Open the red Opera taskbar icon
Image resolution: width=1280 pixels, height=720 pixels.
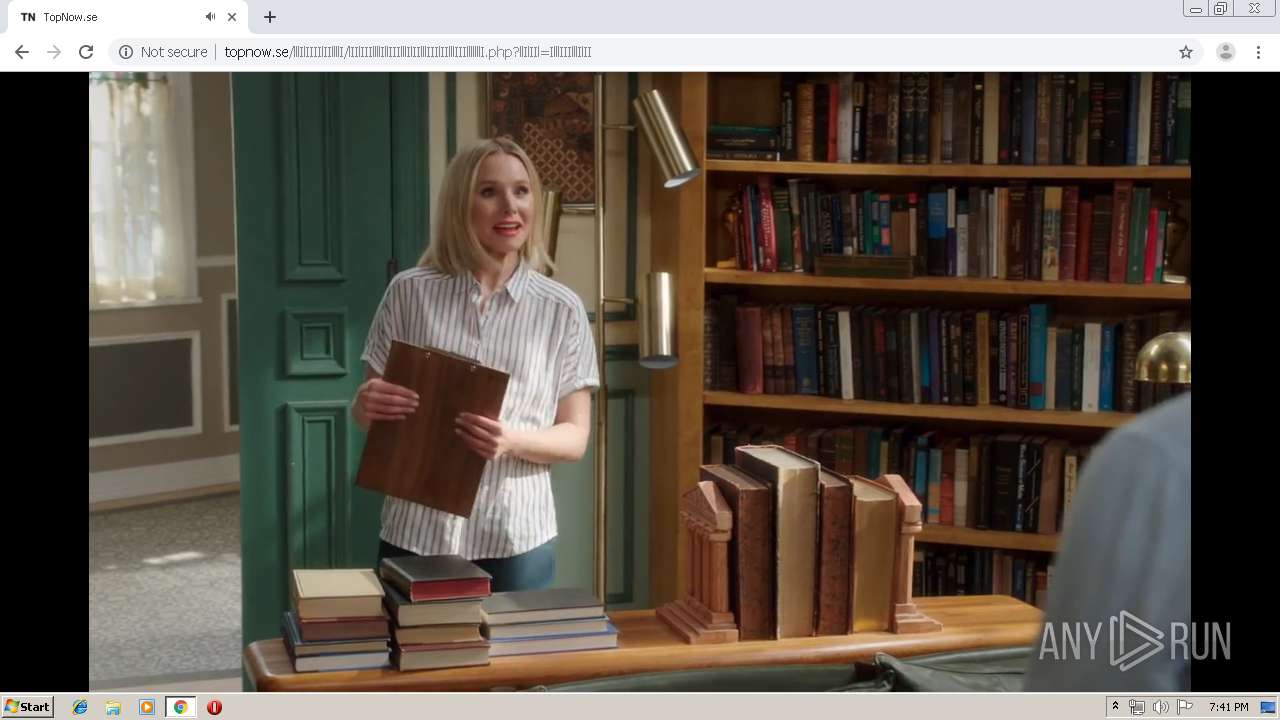(214, 707)
